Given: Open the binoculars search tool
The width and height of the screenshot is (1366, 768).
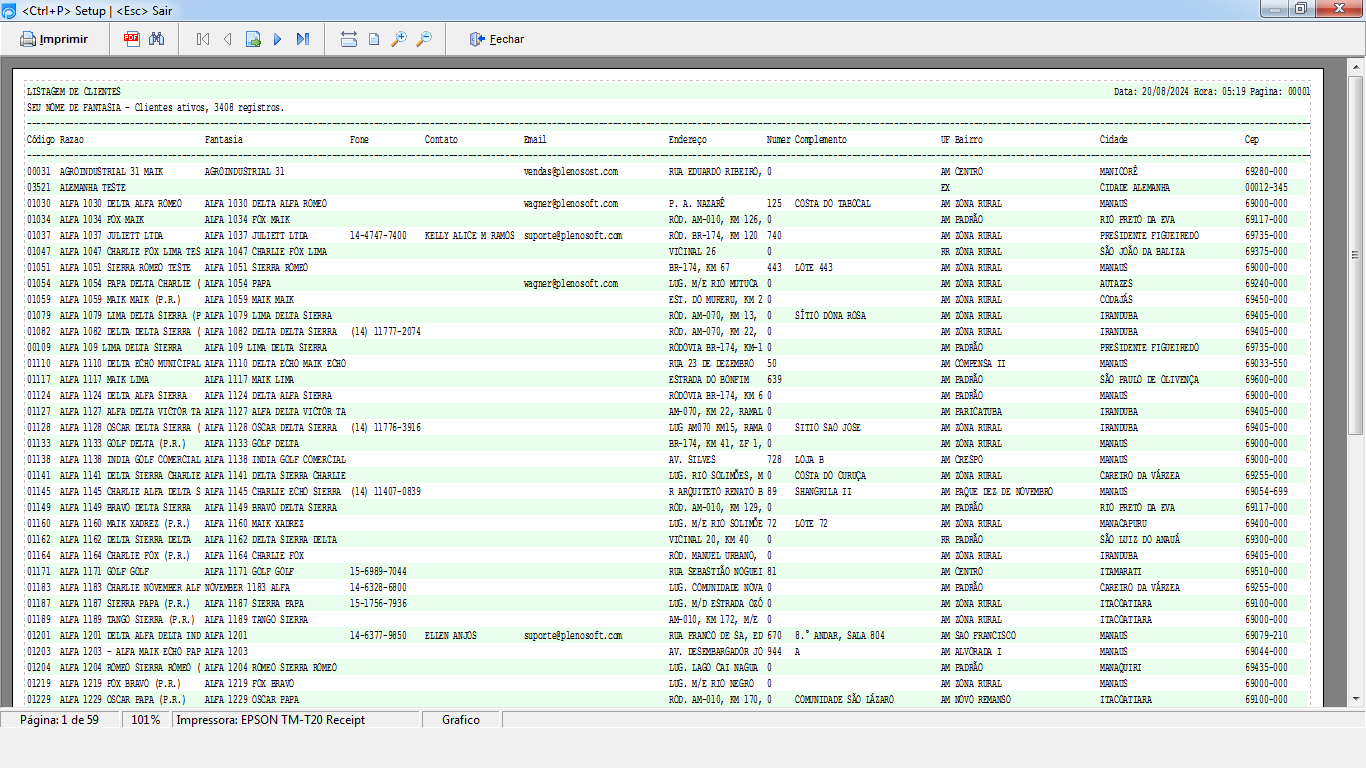Looking at the screenshot, I should (x=156, y=39).
